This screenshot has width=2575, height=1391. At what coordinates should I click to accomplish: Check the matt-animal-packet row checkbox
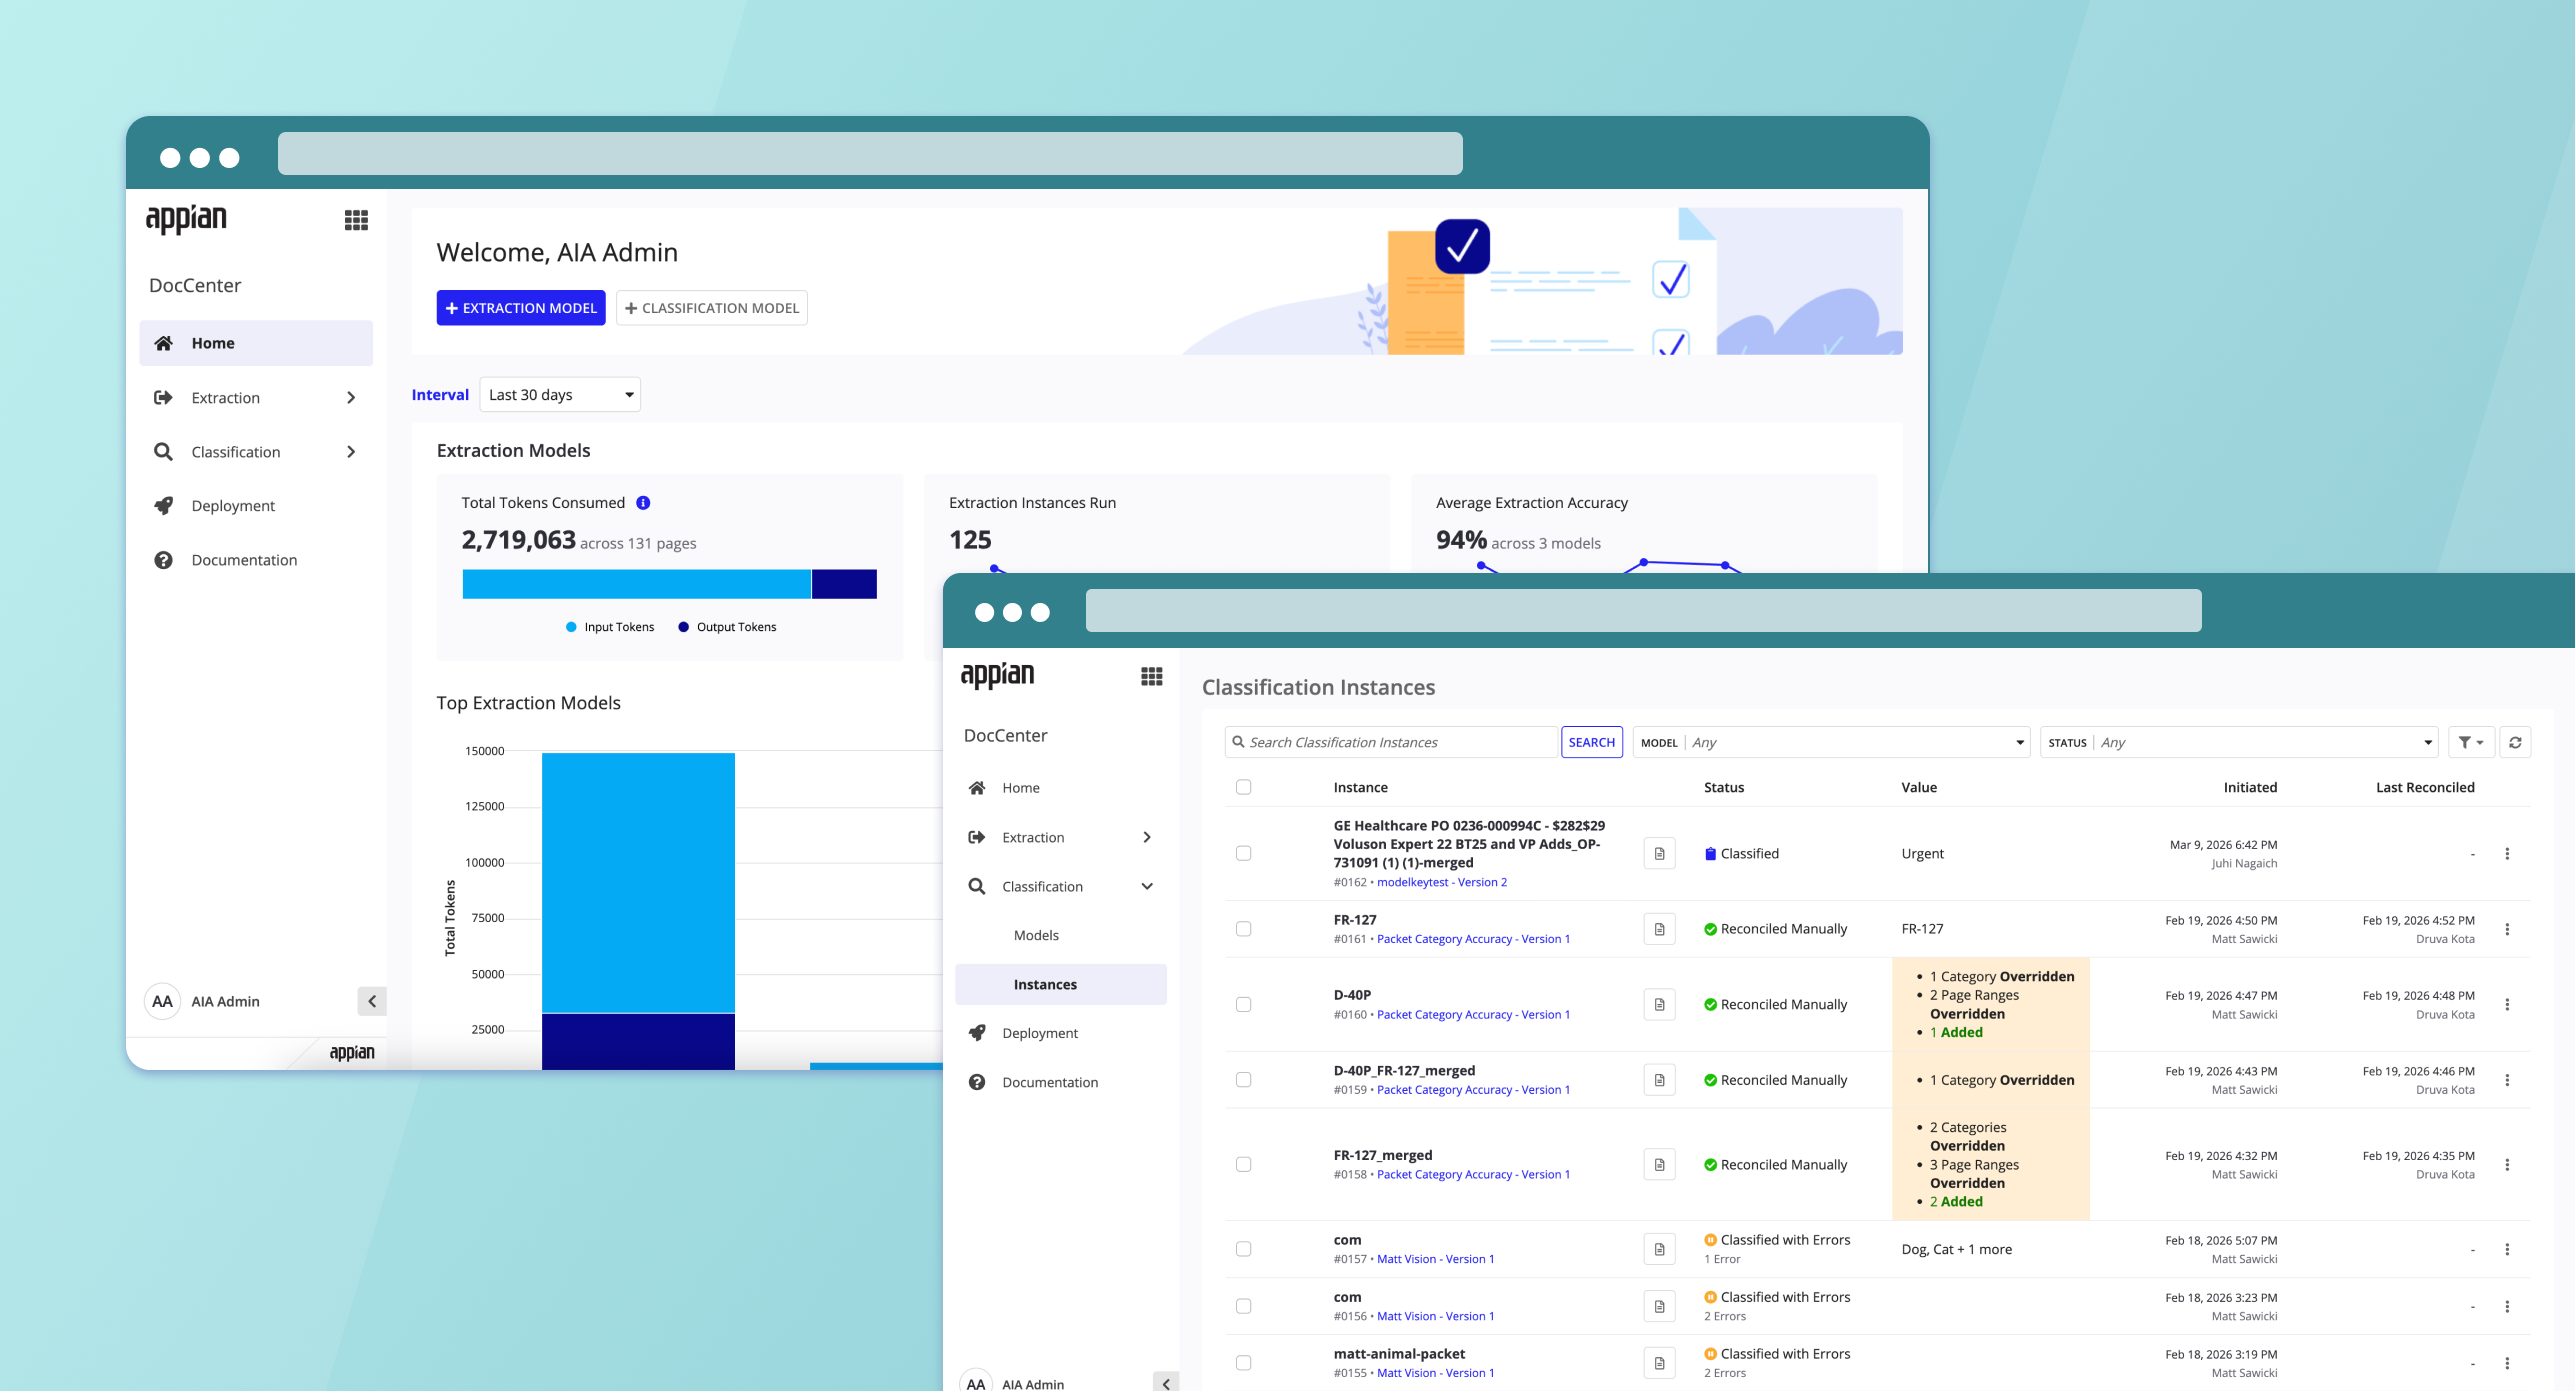click(x=1244, y=1361)
